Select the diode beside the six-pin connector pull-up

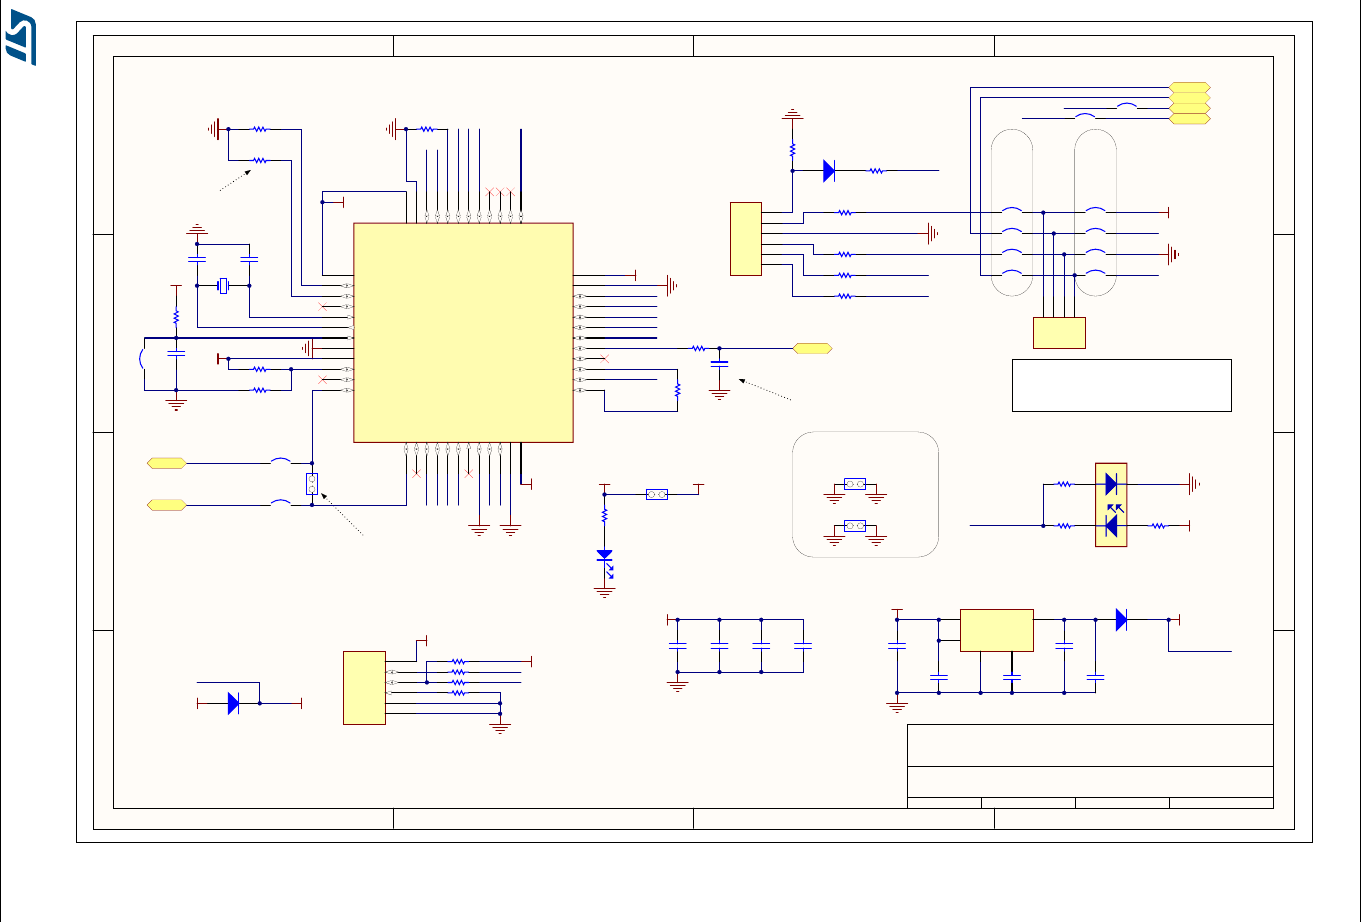pos(828,171)
